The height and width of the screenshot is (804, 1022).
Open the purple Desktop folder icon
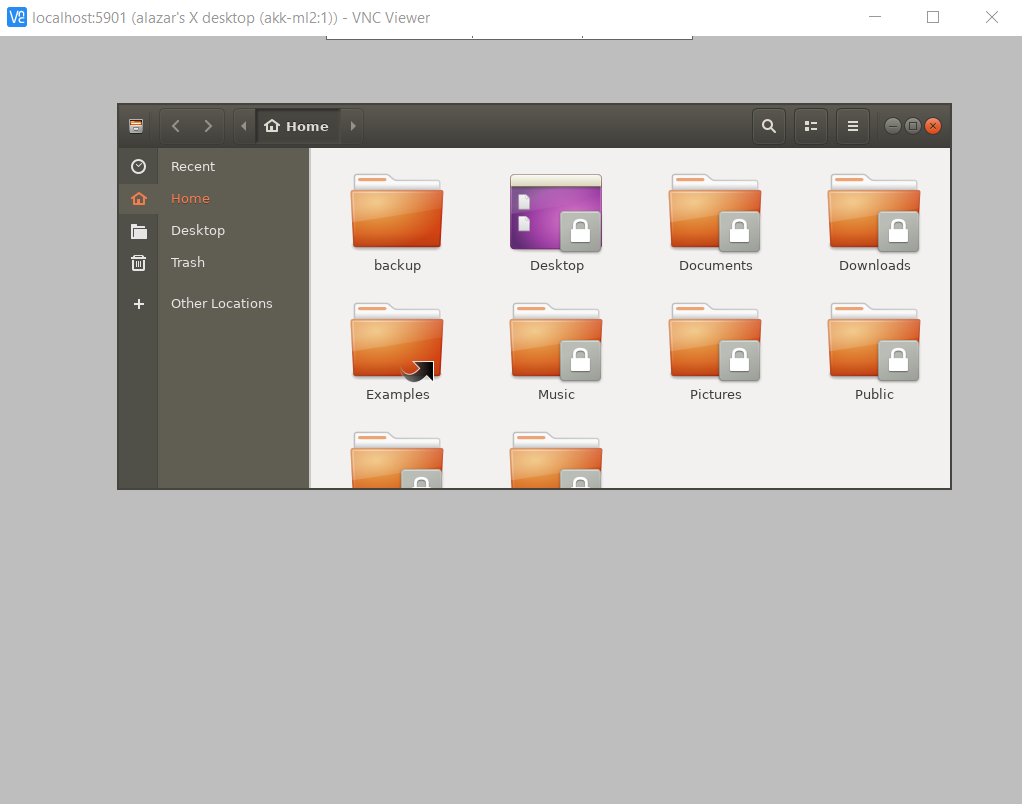pos(556,212)
